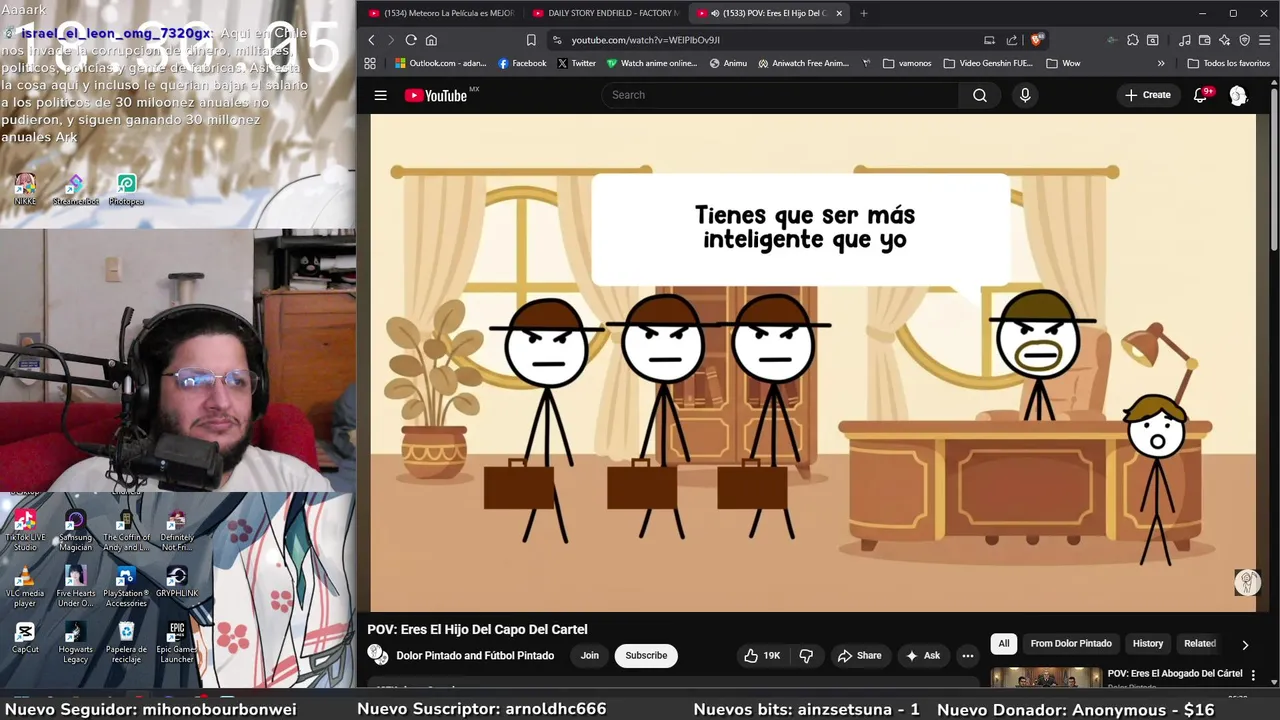
Task: Open a new browser tab with plus
Action: point(864,13)
